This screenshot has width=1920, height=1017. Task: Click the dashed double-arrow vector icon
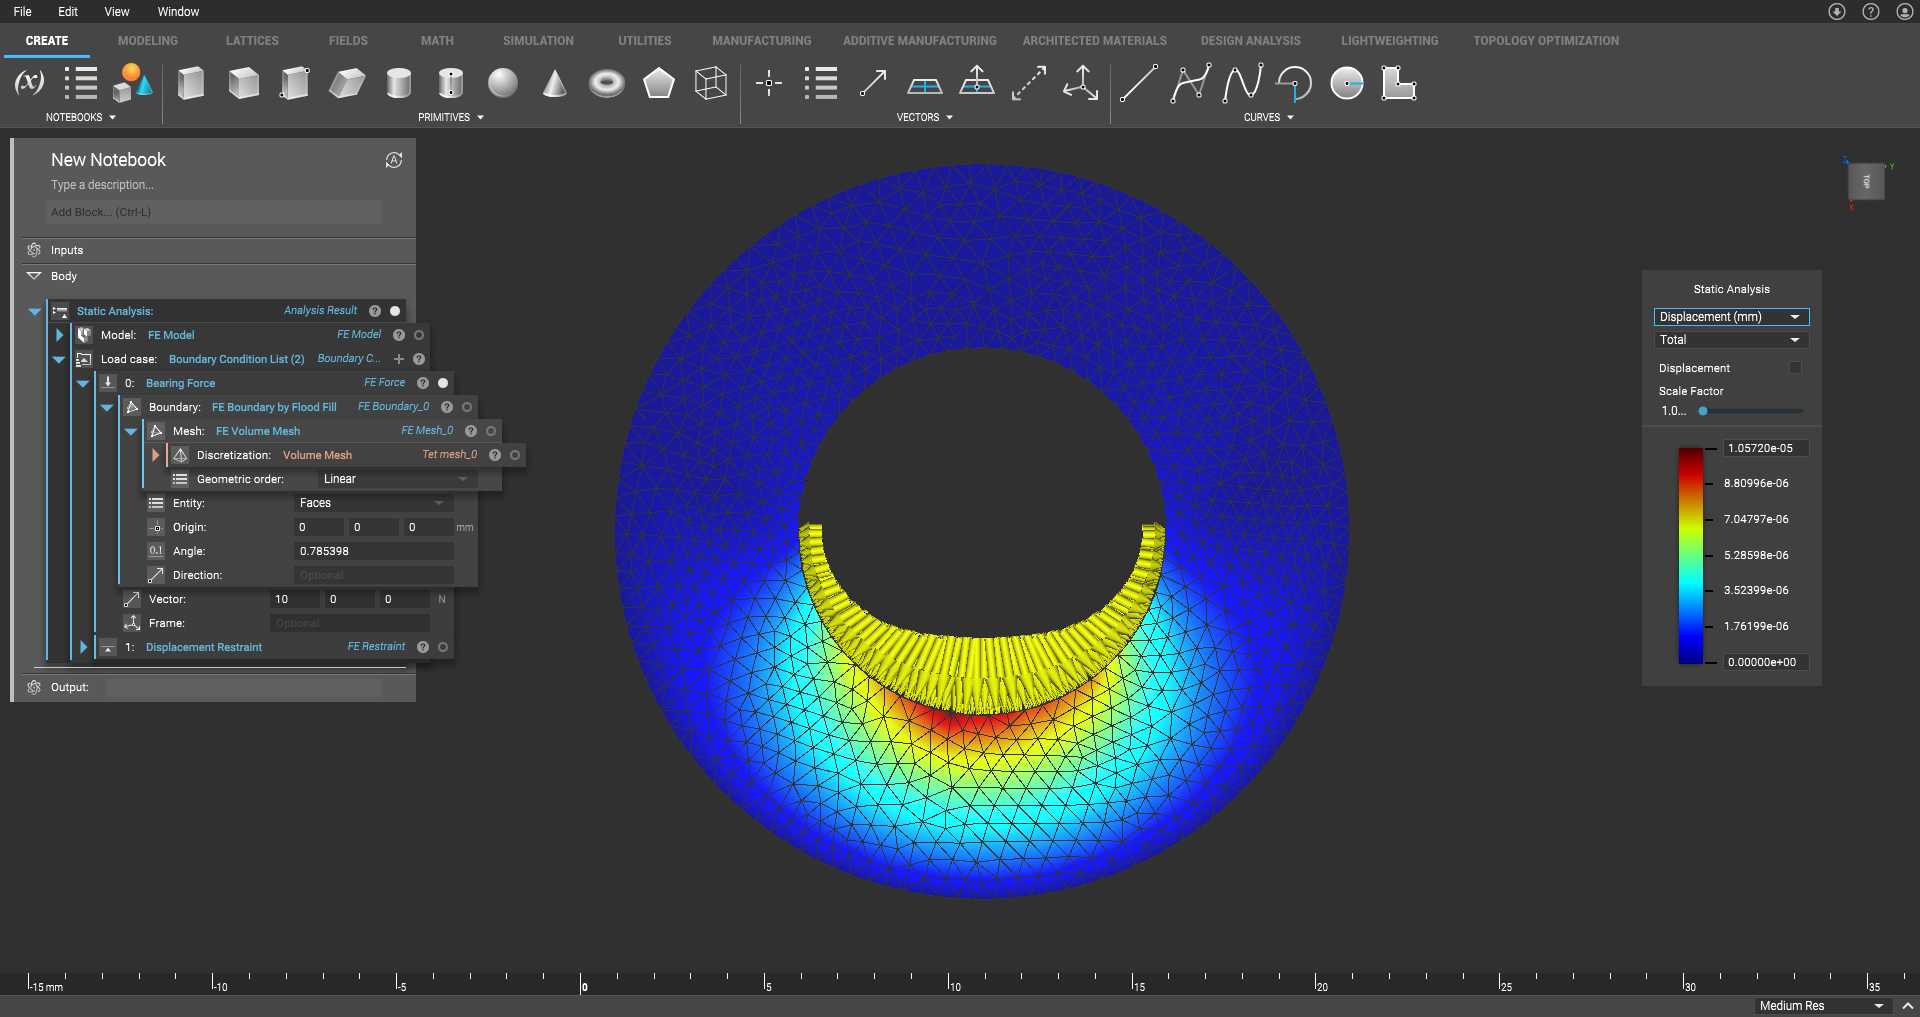click(1029, 84)
